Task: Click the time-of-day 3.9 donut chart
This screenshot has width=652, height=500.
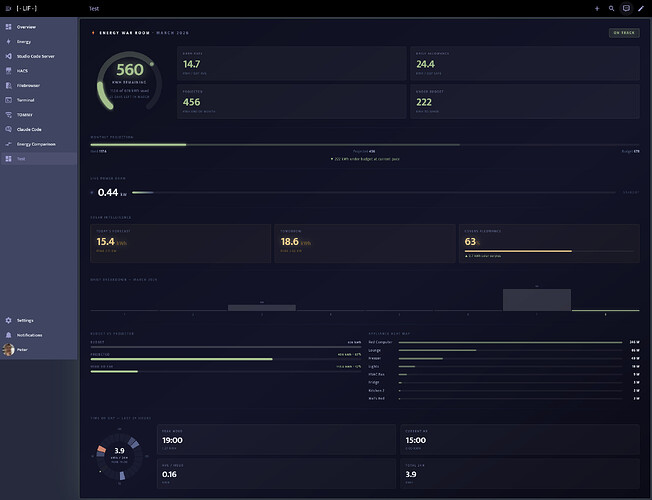Action: [x=119, y=456]
